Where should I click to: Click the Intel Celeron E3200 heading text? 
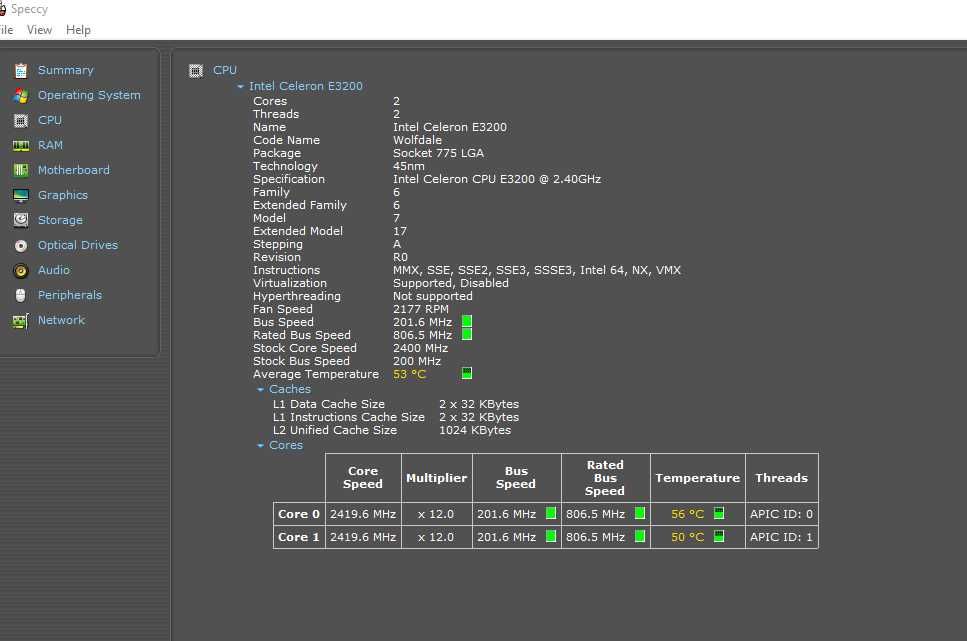pos(305,86)
